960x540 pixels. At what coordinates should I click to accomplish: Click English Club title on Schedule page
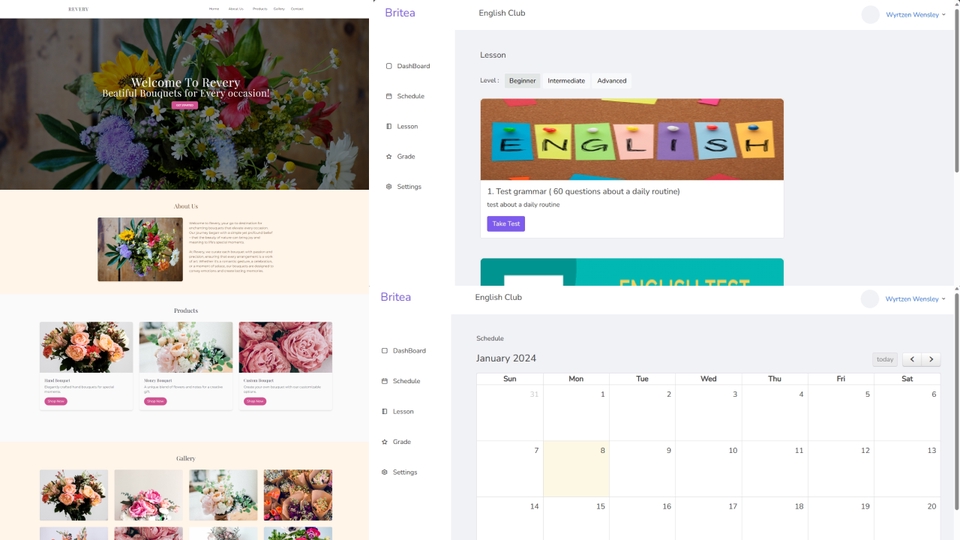click(x=498, y=297)
